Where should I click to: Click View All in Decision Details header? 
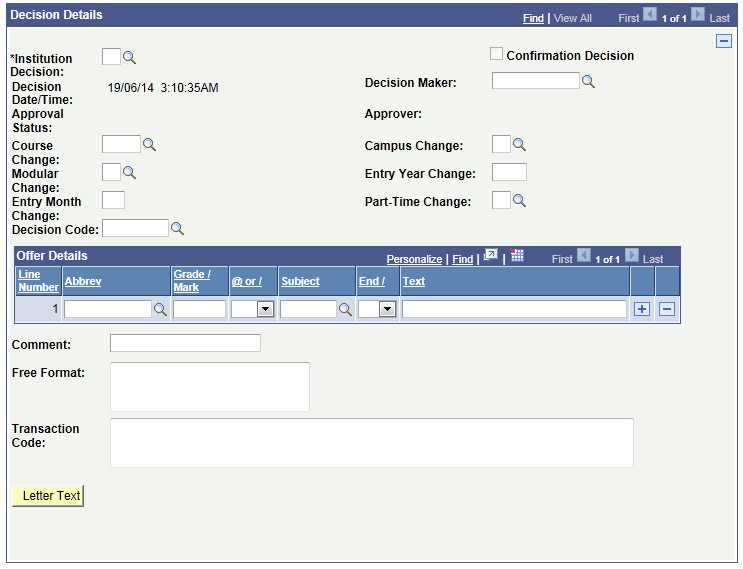[x=572, y=18]
